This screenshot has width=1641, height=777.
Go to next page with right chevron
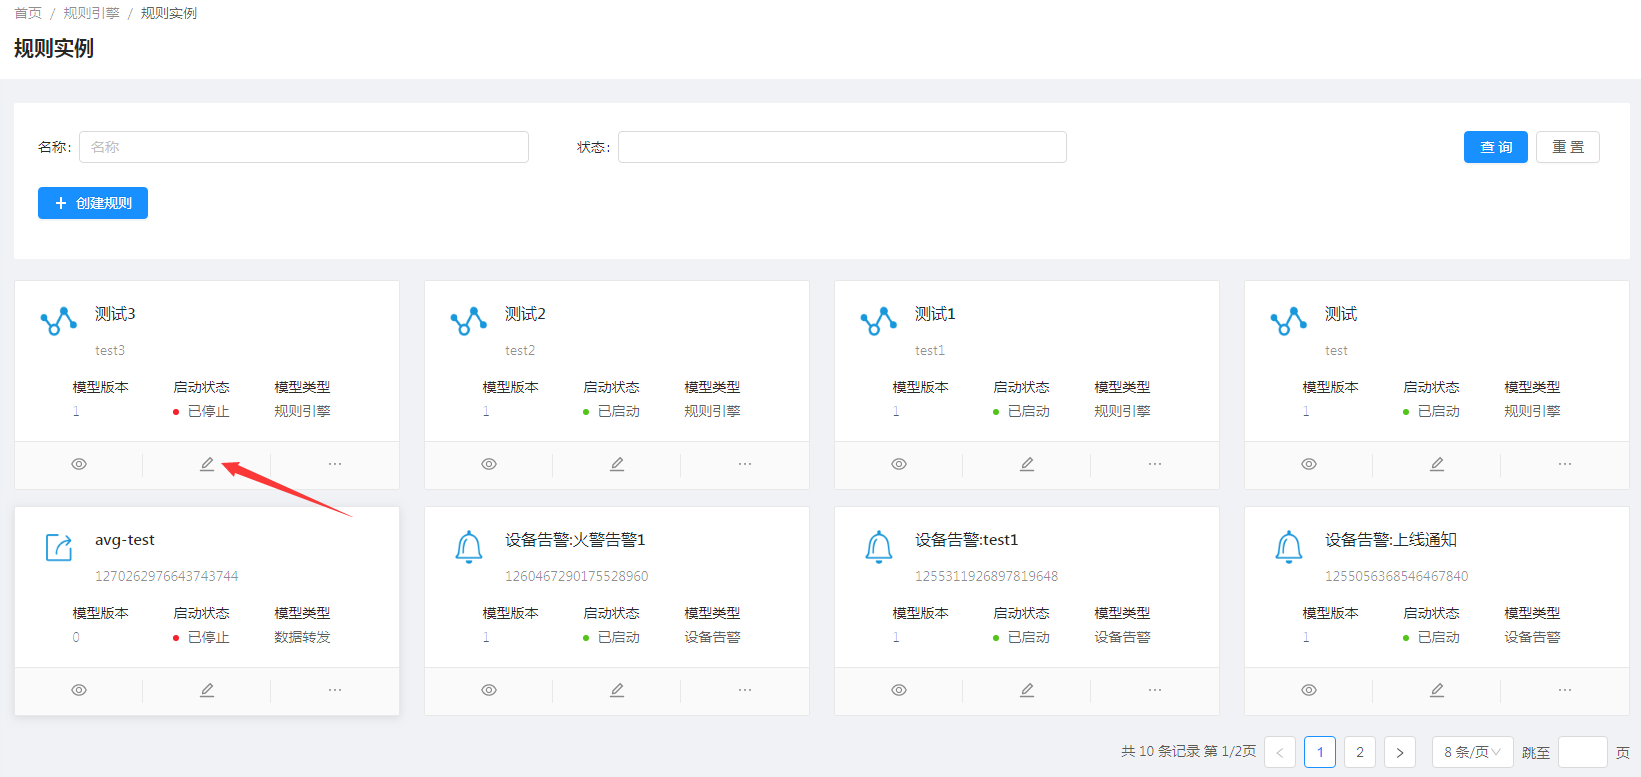(1400, 752)
